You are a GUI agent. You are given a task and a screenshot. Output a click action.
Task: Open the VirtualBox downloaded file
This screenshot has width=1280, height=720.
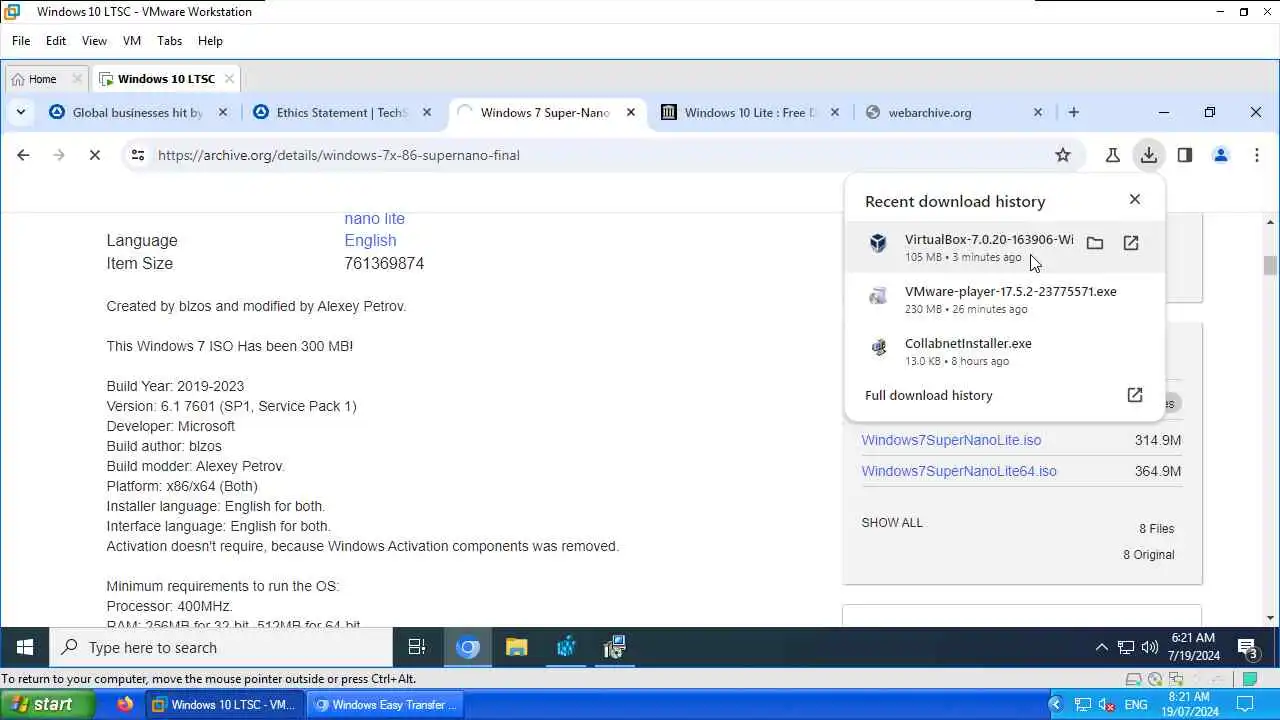pos(1131,243)
